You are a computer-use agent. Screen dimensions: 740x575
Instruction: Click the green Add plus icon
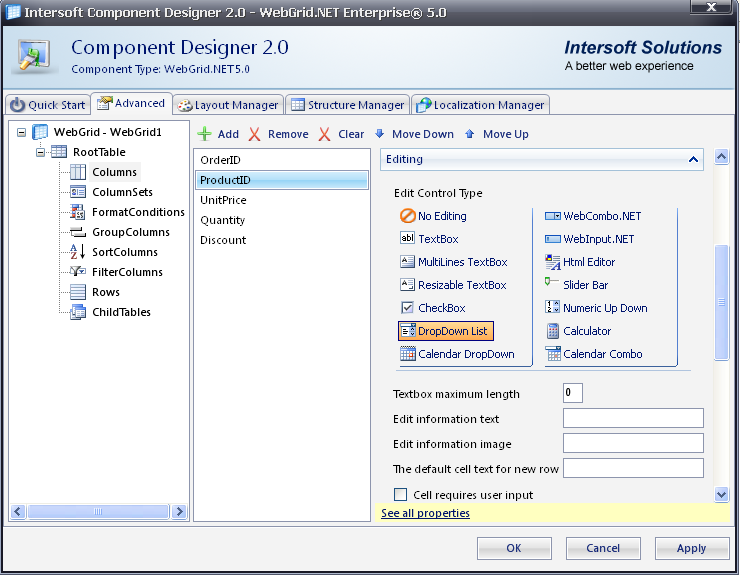pos(204,134)
